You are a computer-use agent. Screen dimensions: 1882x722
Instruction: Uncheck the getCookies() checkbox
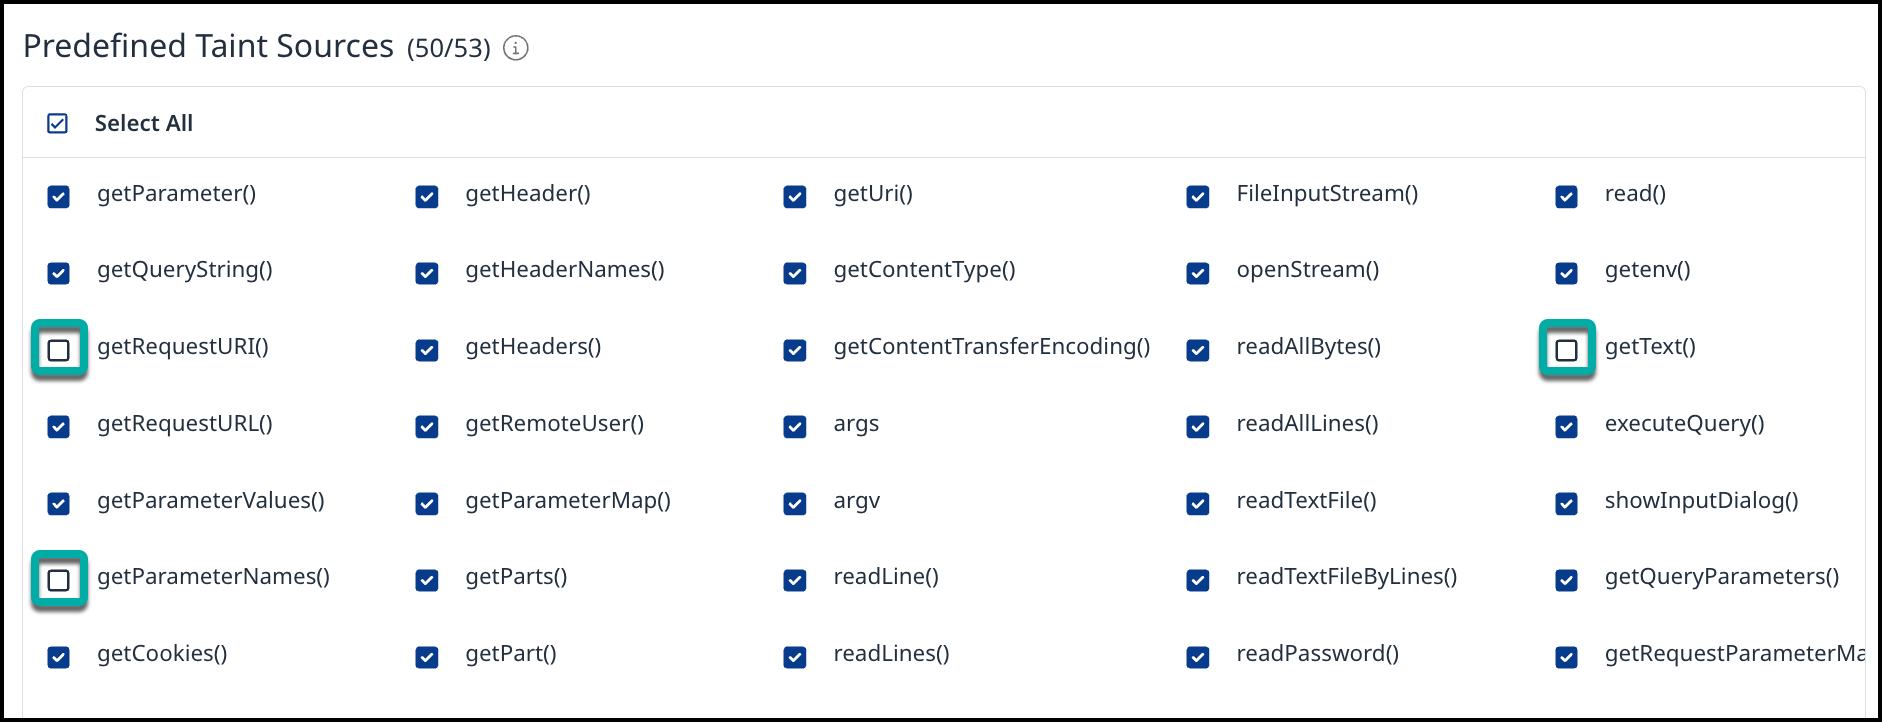(x=59, y=657)
